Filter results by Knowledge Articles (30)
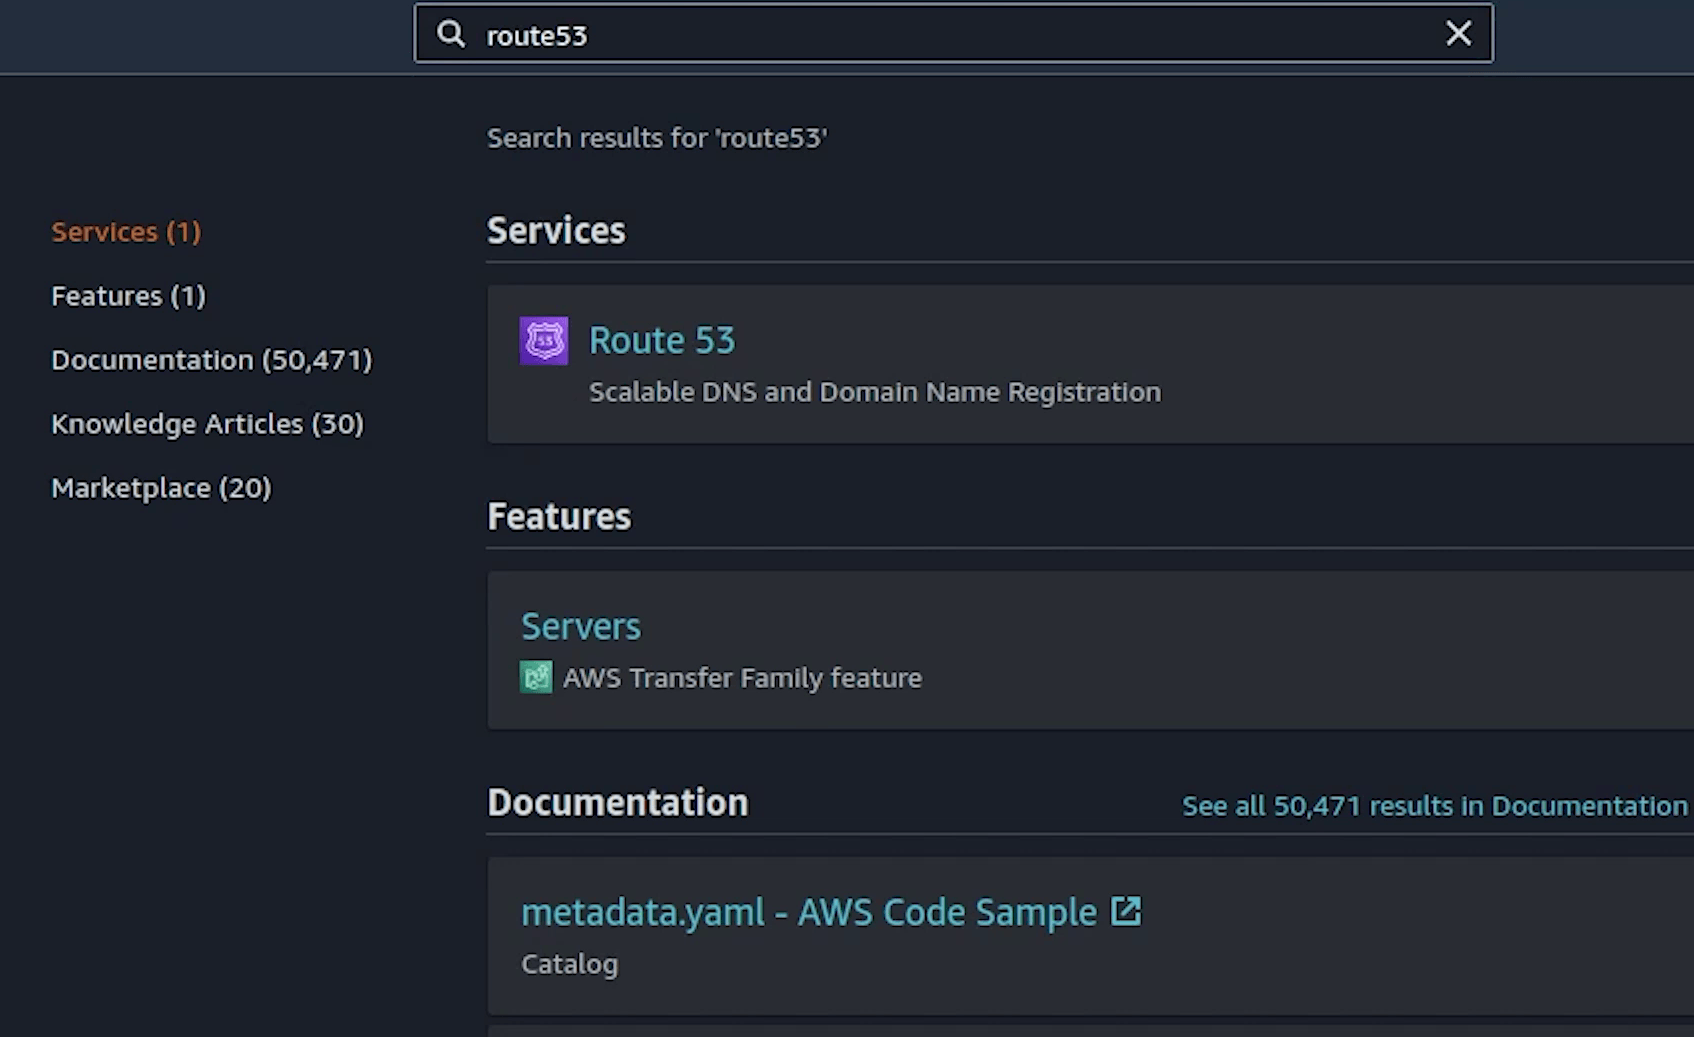 point(207,424)
